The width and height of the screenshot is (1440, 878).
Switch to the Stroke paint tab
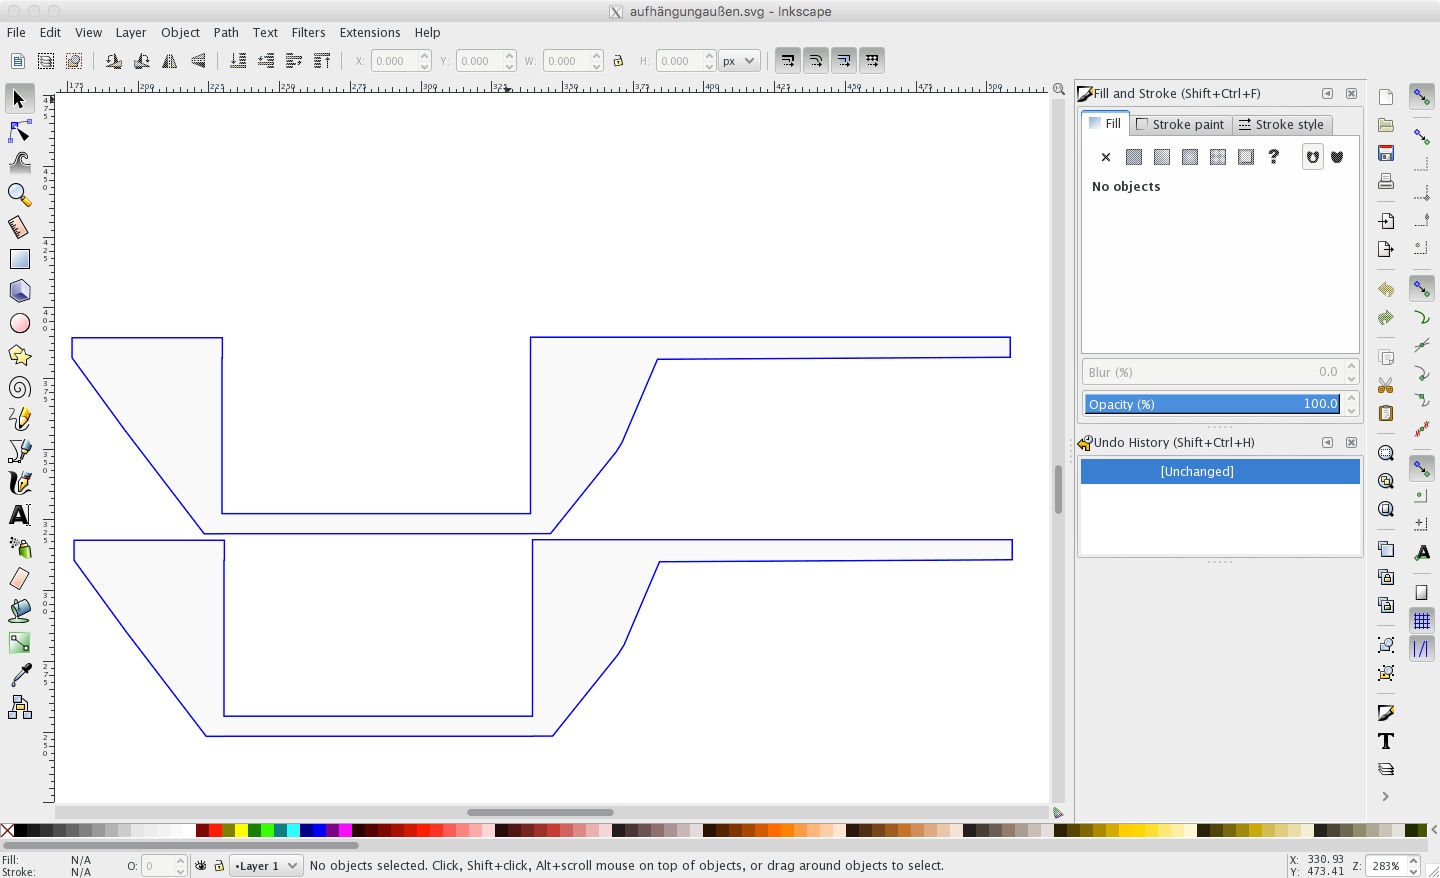pyautogui.click(x=1180, y=125)
